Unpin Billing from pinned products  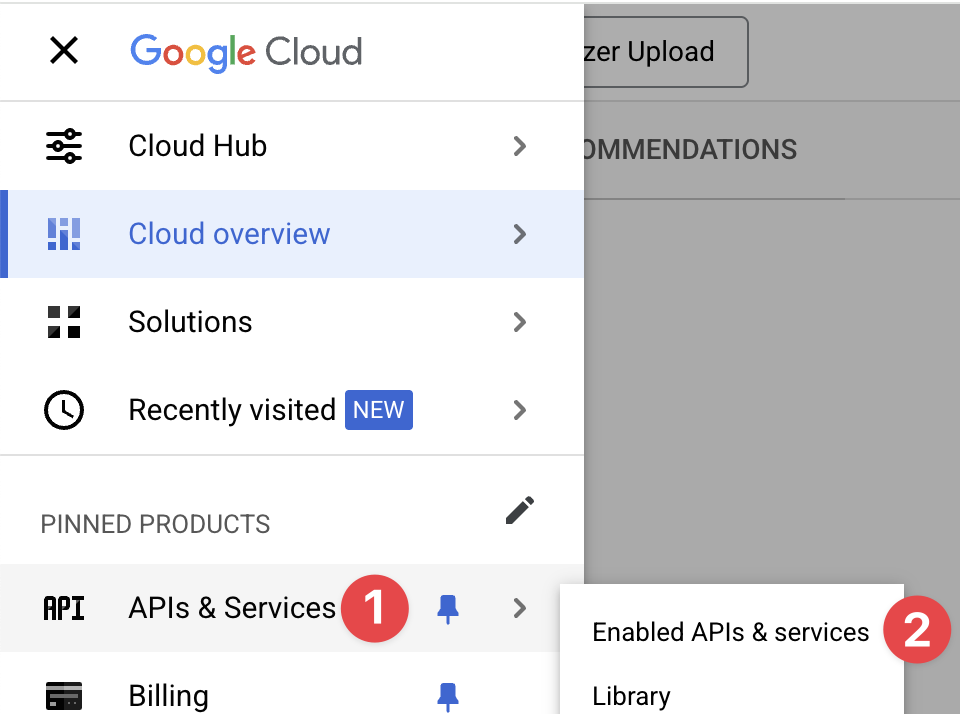[x=449, y=695]
